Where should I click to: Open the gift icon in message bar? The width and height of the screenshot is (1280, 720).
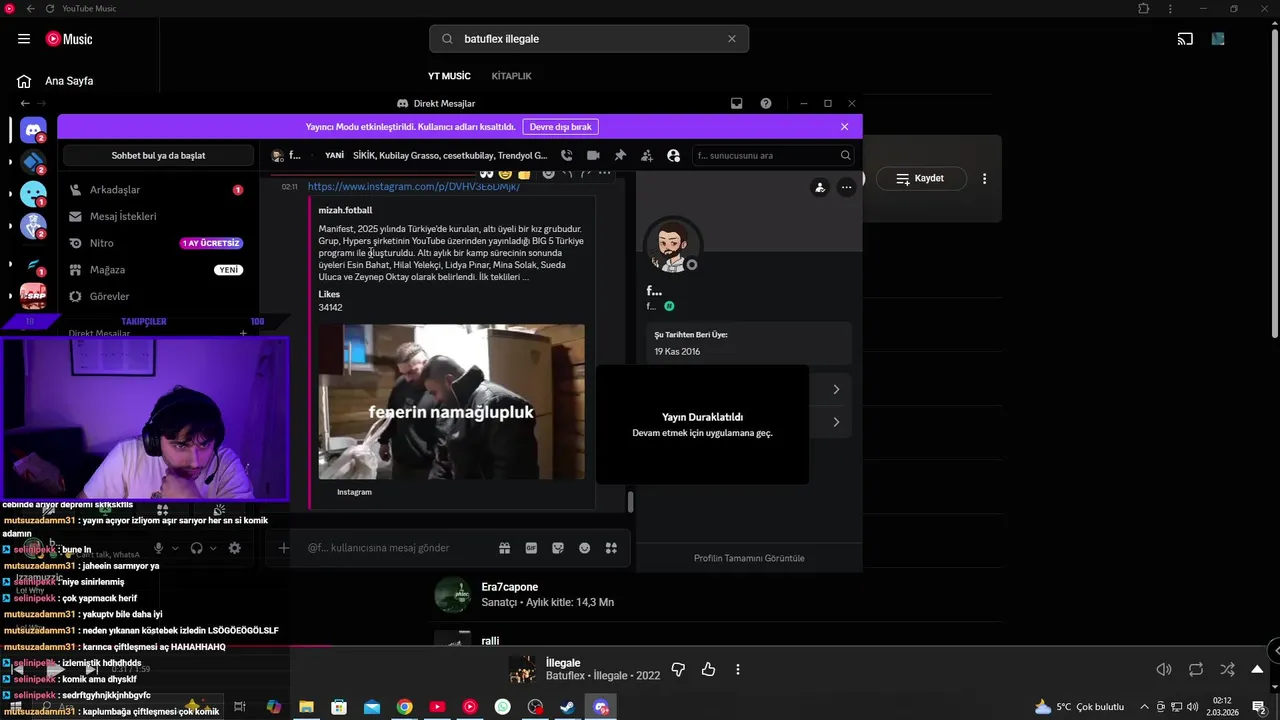pos(505,548)
